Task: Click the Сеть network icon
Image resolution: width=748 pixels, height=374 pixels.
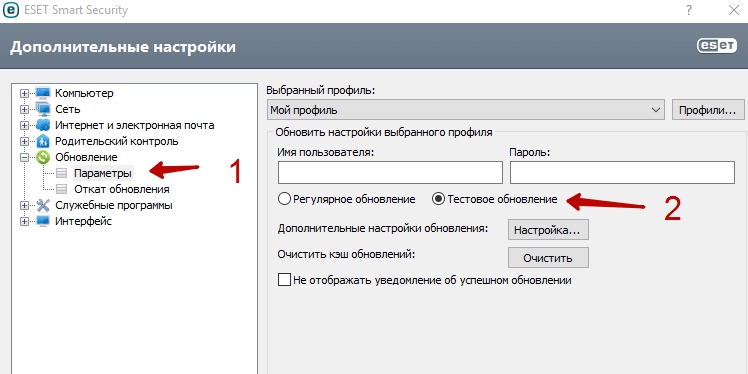Action: 43,109
